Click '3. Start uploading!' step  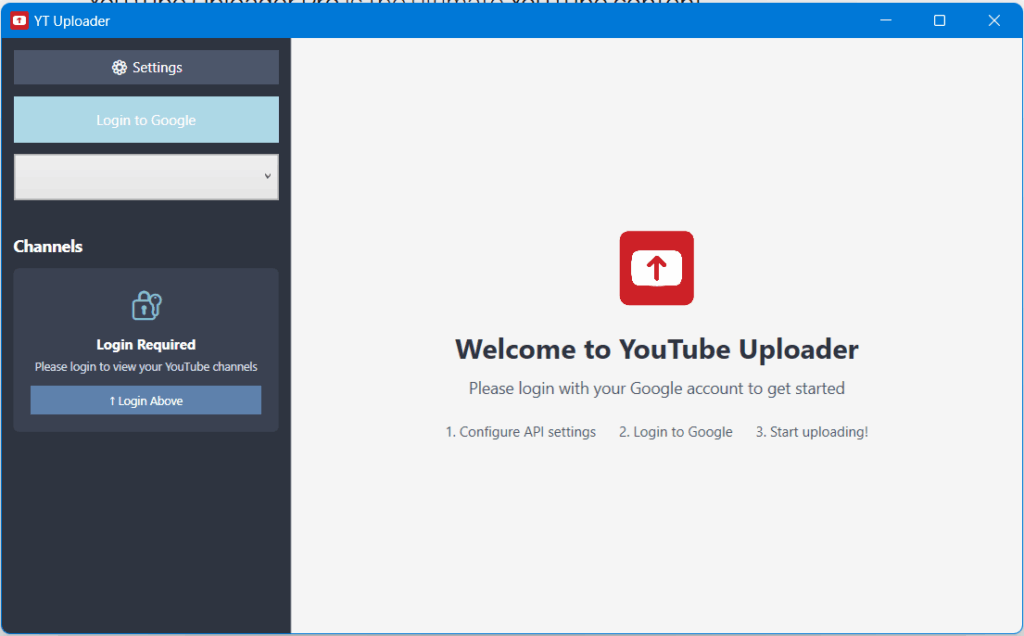(x=812, y=432)
